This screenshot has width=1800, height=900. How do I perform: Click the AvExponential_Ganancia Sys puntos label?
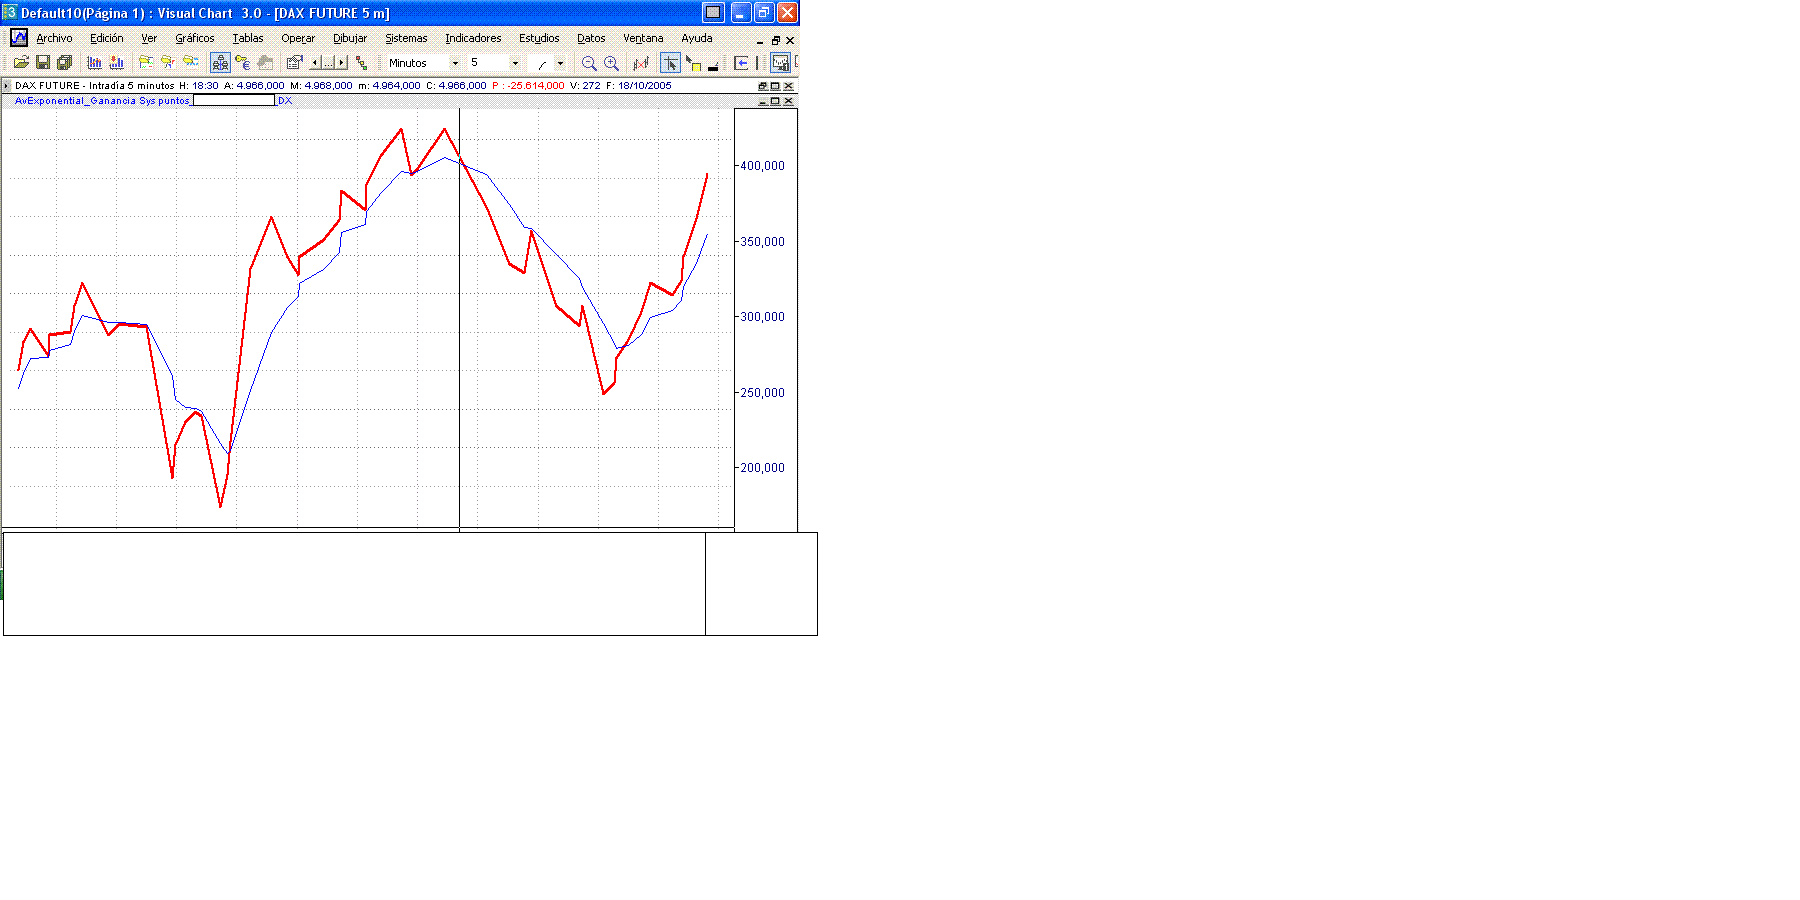pos(102,101)
